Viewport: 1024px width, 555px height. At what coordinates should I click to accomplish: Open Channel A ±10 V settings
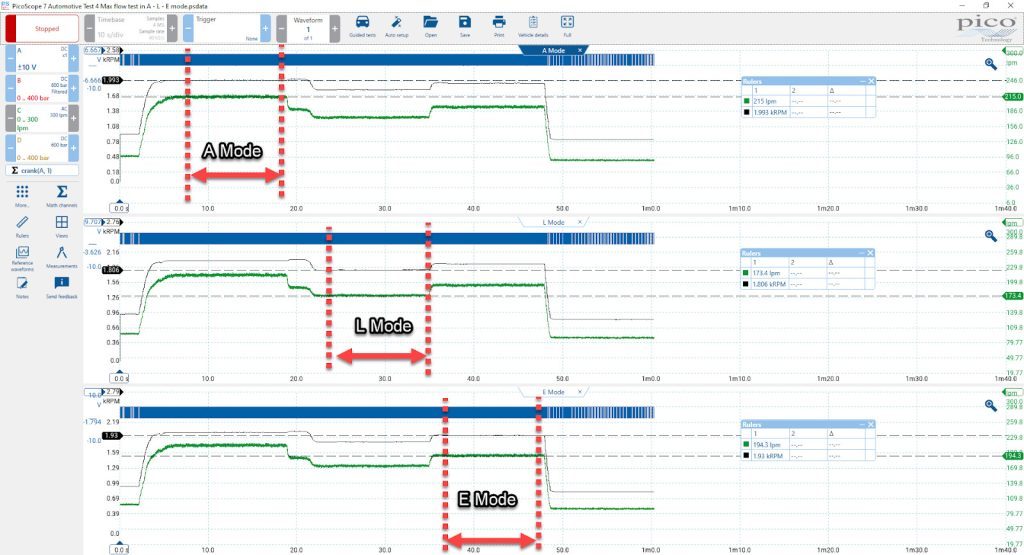42,59
